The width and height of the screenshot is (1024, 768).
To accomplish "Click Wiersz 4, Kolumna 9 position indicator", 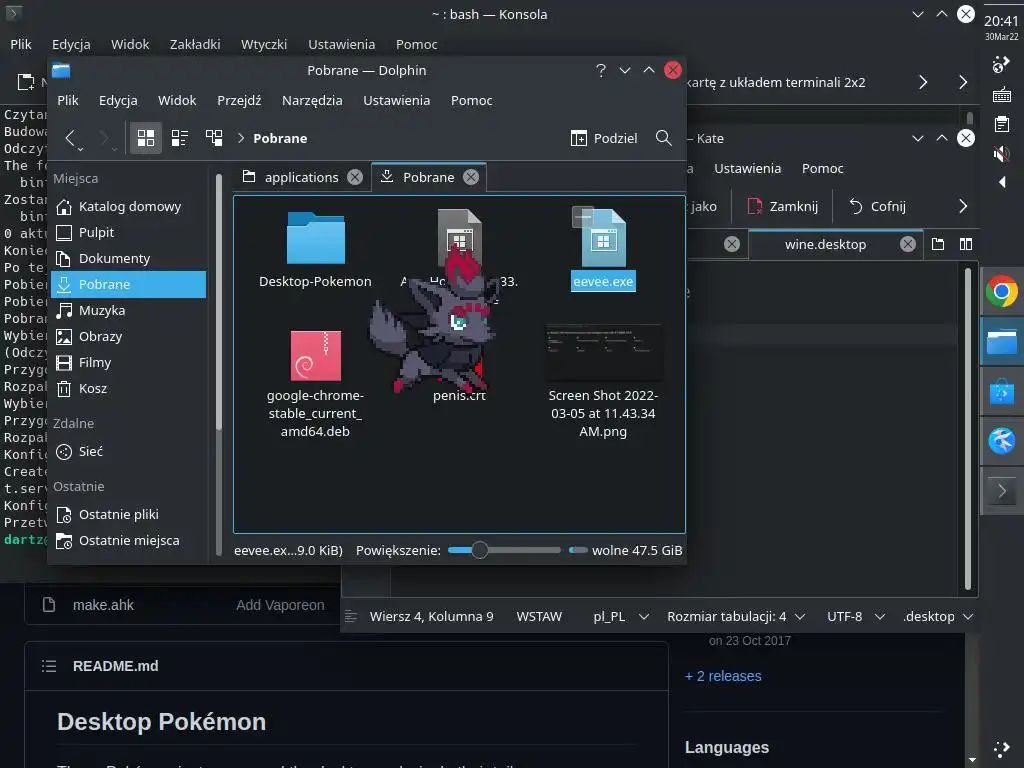I will click(x=431, y=616).
